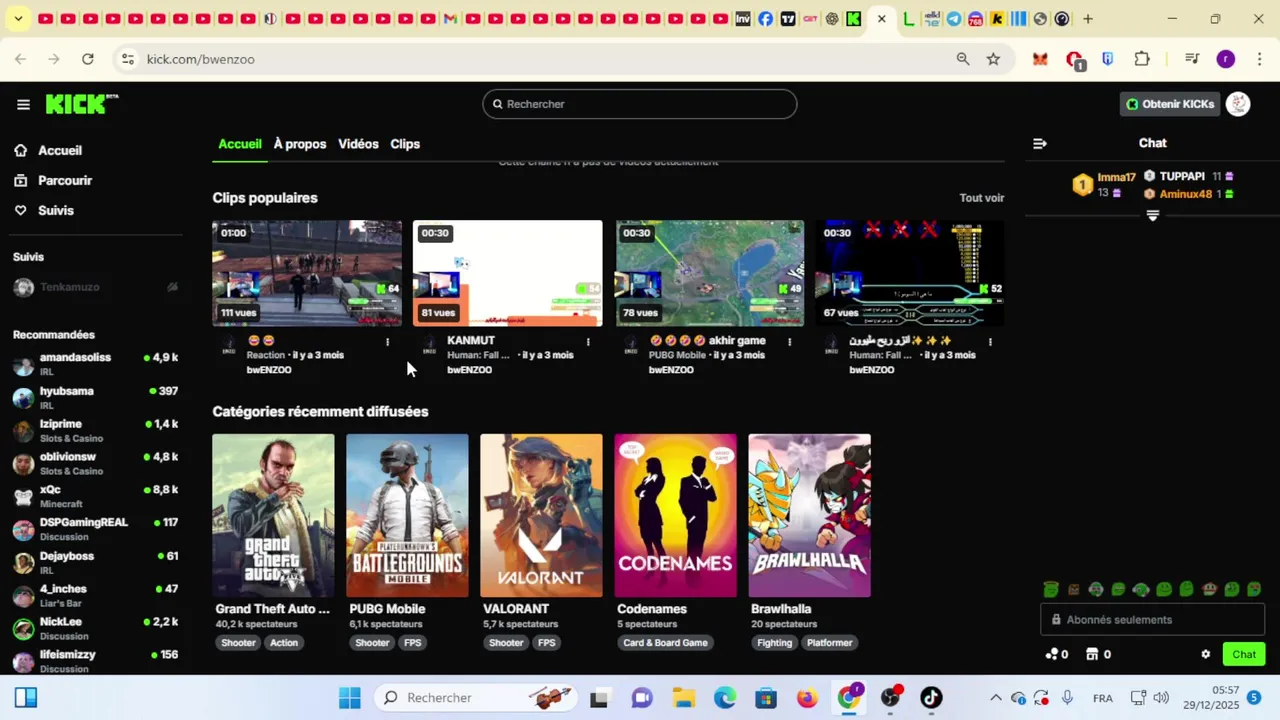This screenshot has width=1280, height=720.
Task: Open TikTok from the taskbar
Action: pos(931,698)
